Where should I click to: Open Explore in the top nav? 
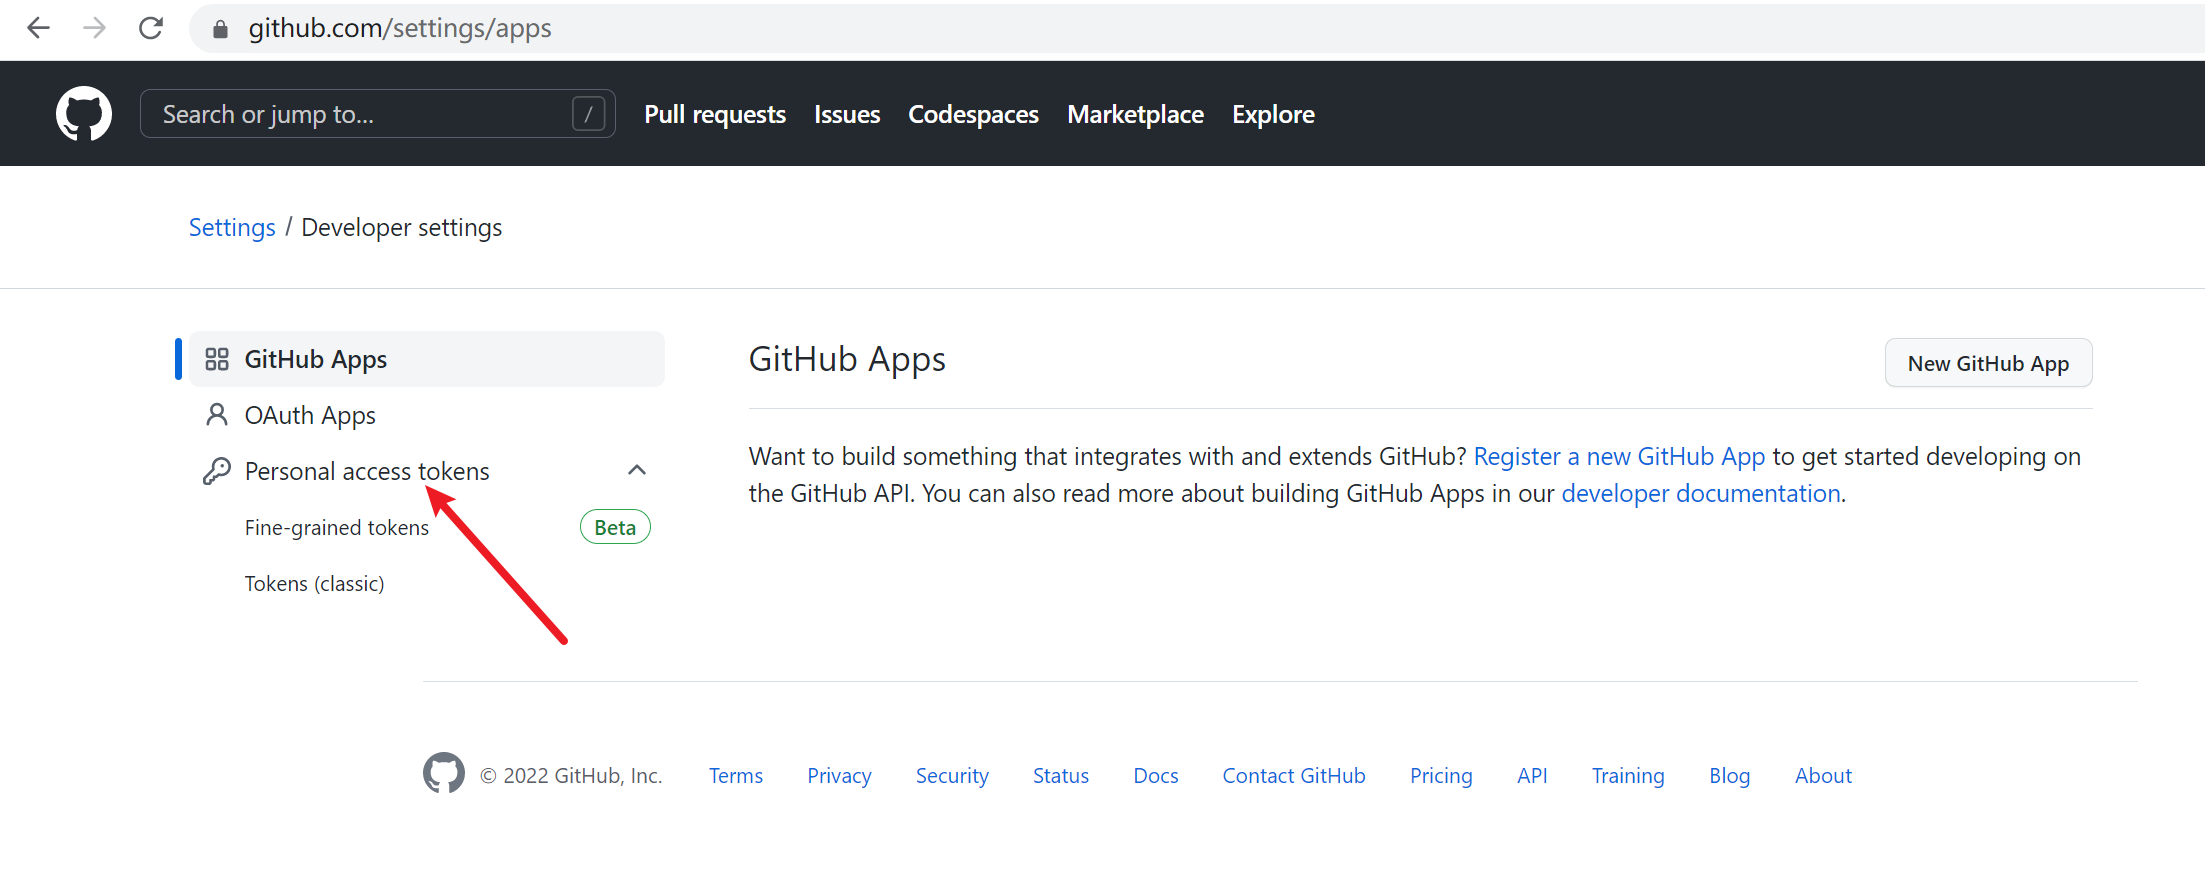click(x=1273, y=114)
